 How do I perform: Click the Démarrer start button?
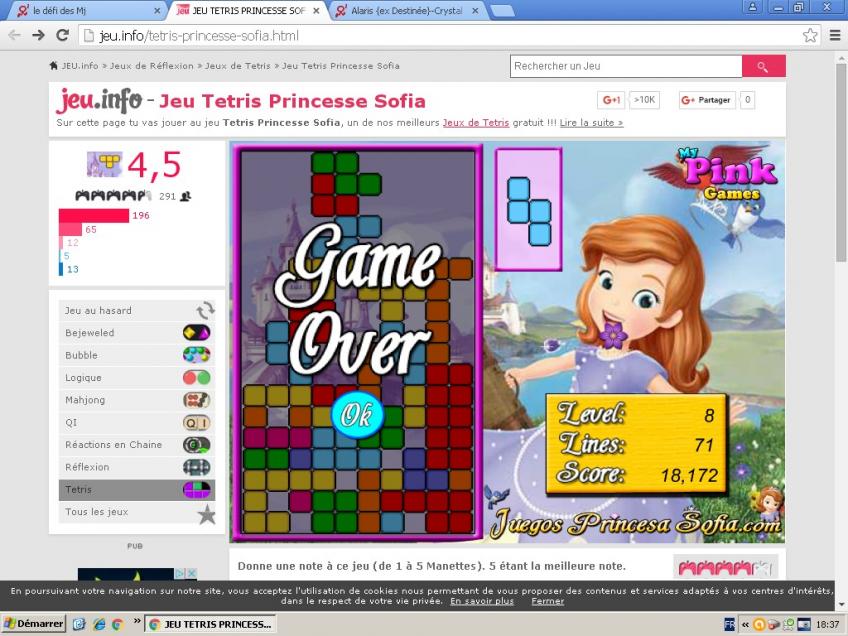click(x=34, y=624)
